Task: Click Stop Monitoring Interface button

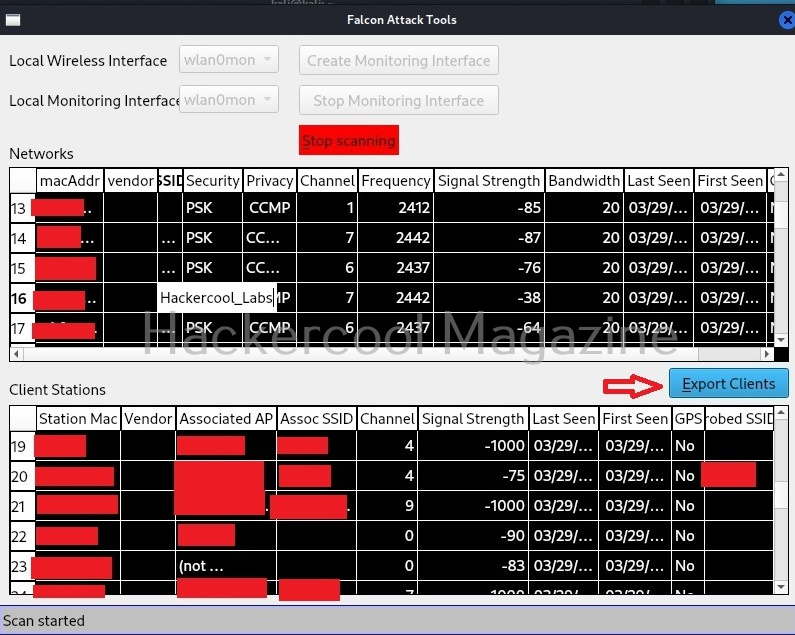Action: [399, 100]
